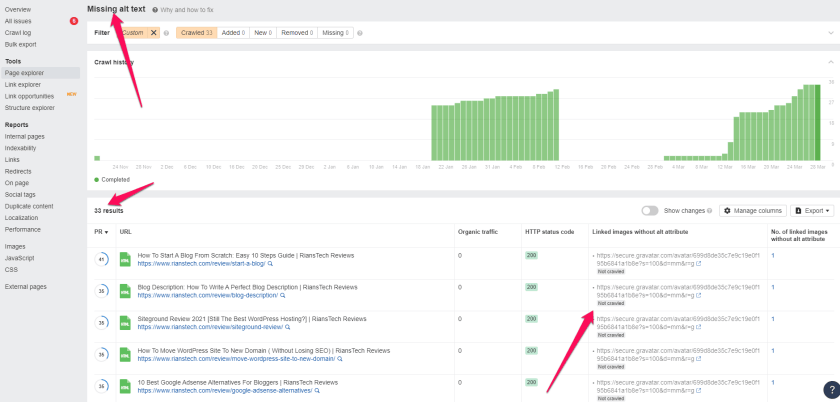
Task: Click the URL column header
Action: pos(125,232)
